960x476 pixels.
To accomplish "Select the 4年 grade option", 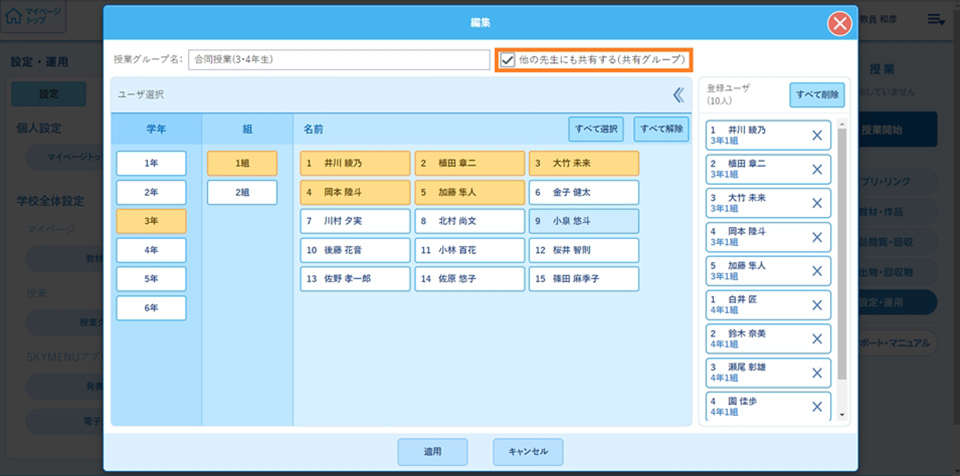I will tap(151, 250).
